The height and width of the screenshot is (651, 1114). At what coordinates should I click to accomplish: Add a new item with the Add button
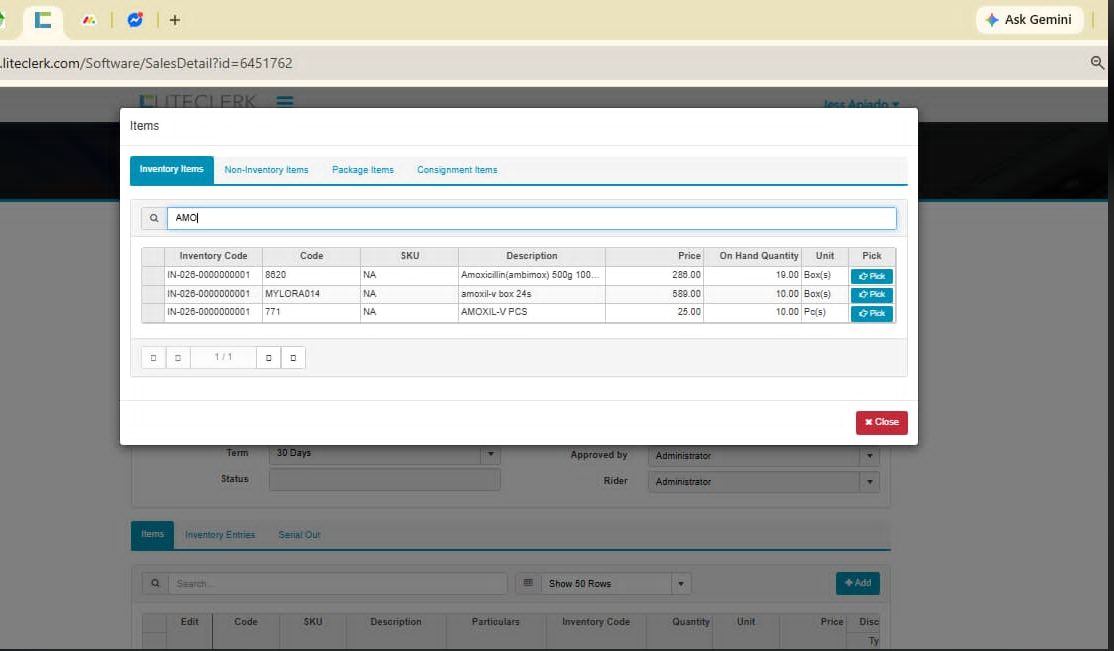point(858,583)
